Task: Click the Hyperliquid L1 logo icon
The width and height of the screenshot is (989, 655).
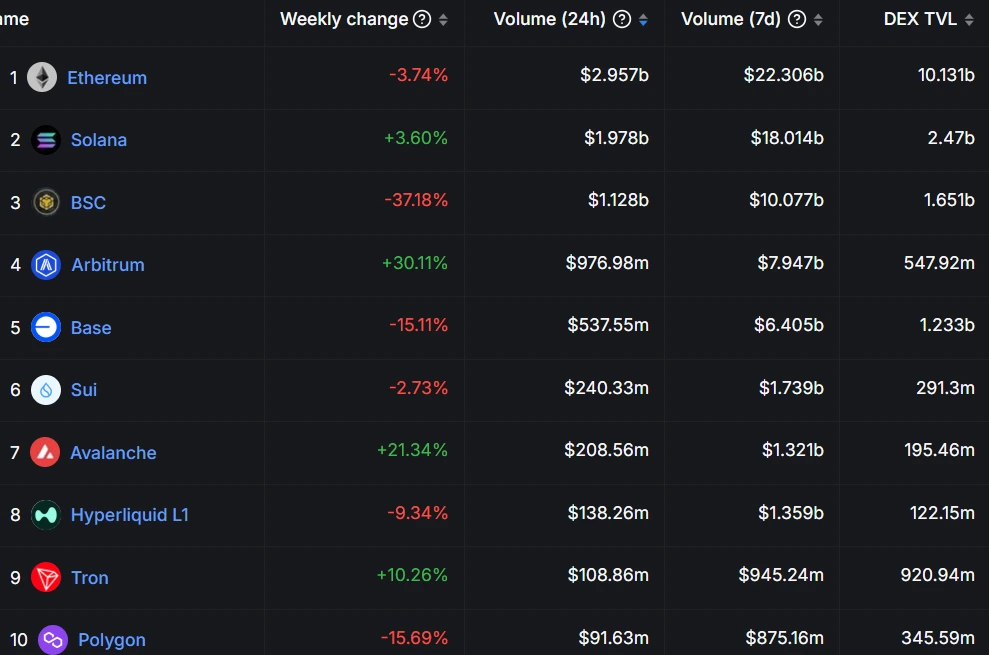Action: click(46, 515)
